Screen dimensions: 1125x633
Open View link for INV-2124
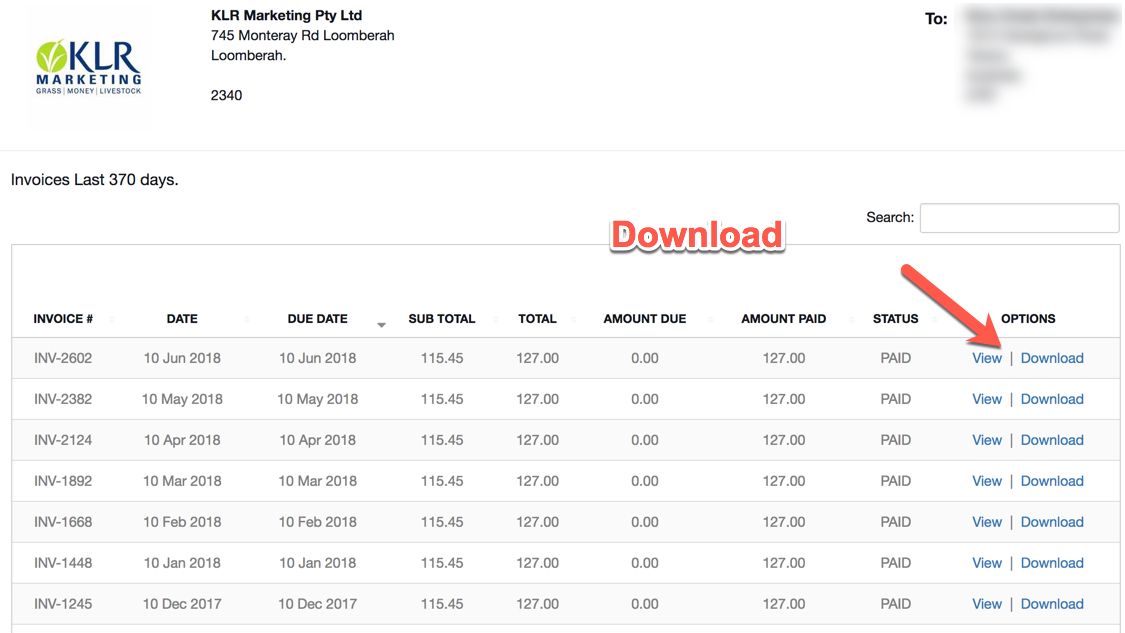(x=986, y=440)
